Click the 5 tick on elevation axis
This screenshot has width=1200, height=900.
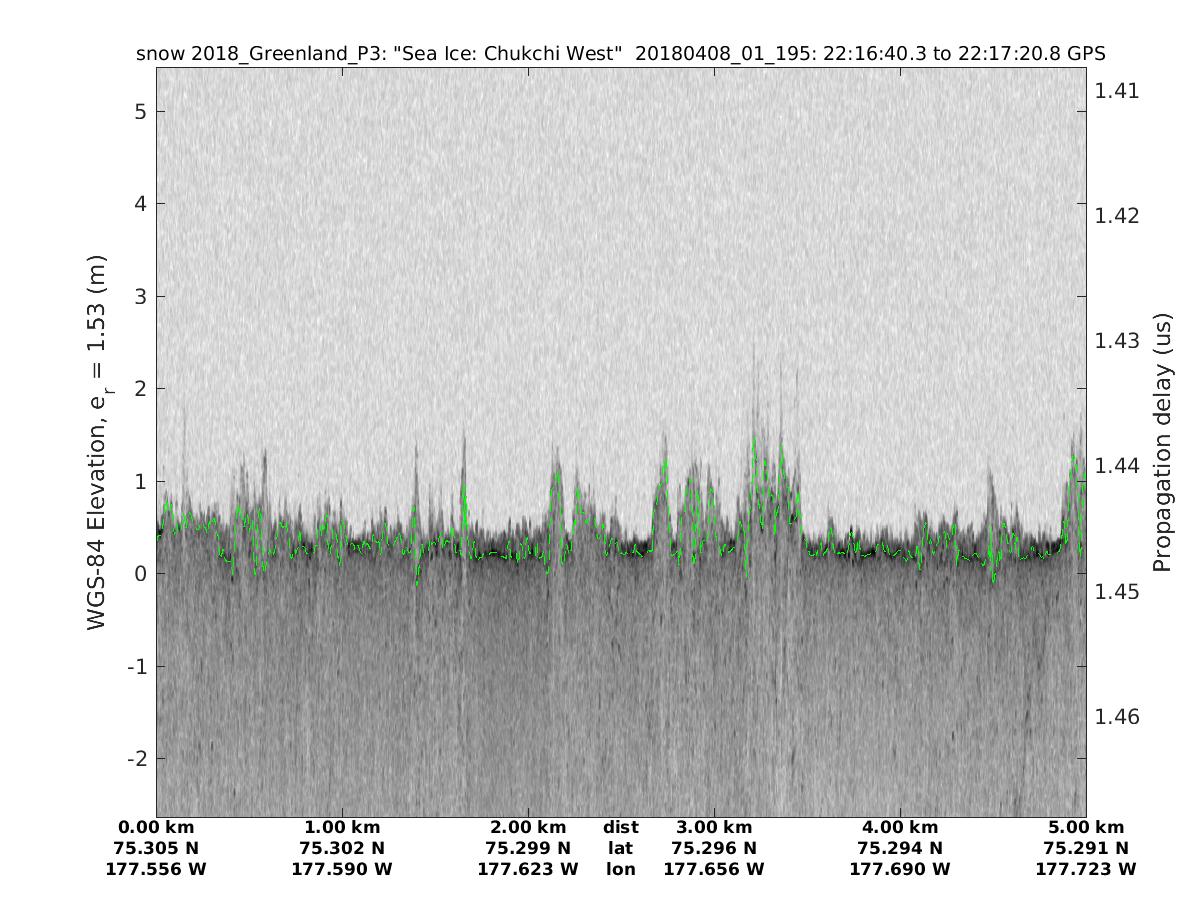pos(142,111)
